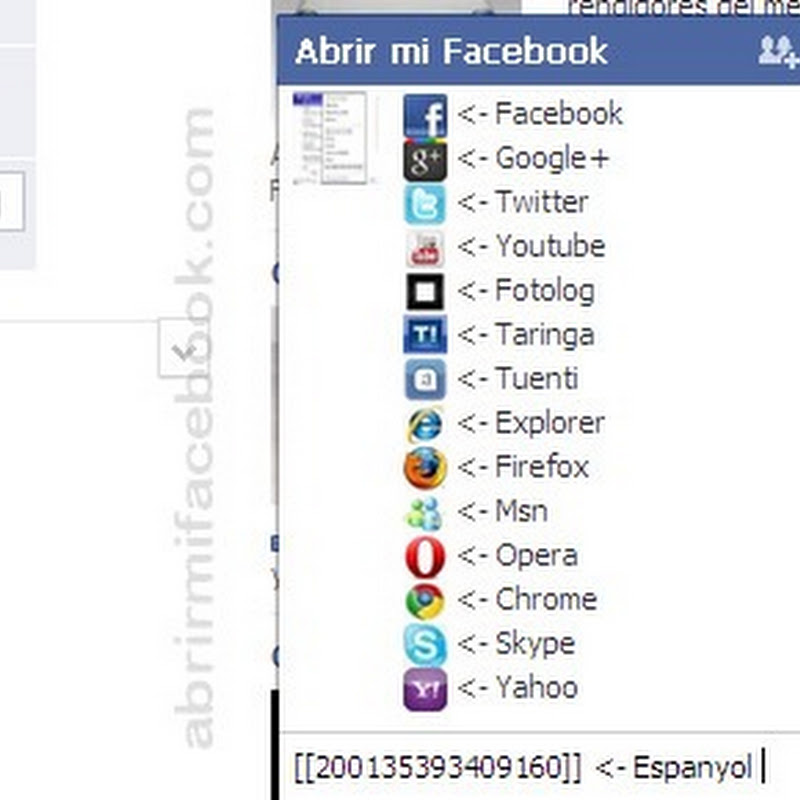Click the Opera icon
This screenshot has width=800, height=800.
pyautogui.click(x=425, y=557)
